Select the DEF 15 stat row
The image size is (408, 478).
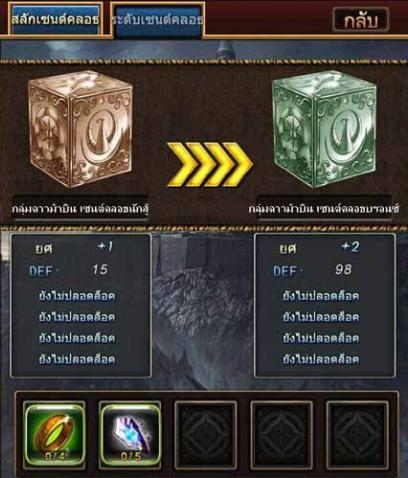pyautogui.click(x=69, y=270)
